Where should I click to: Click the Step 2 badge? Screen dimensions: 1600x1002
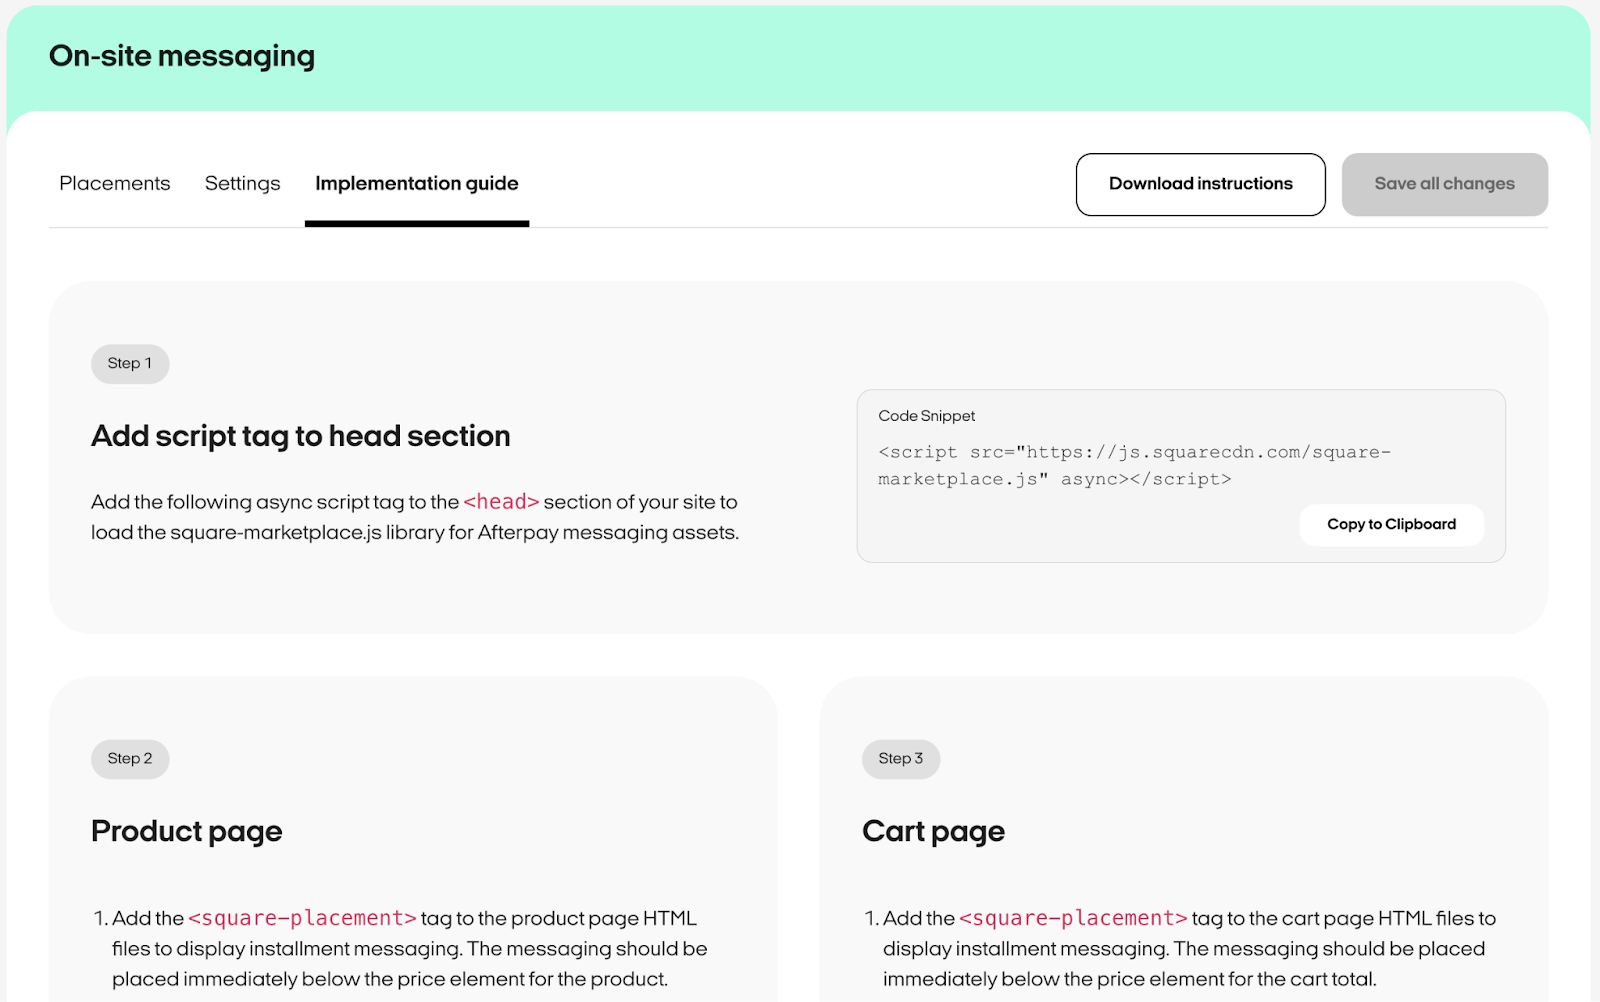pos(130,759)
